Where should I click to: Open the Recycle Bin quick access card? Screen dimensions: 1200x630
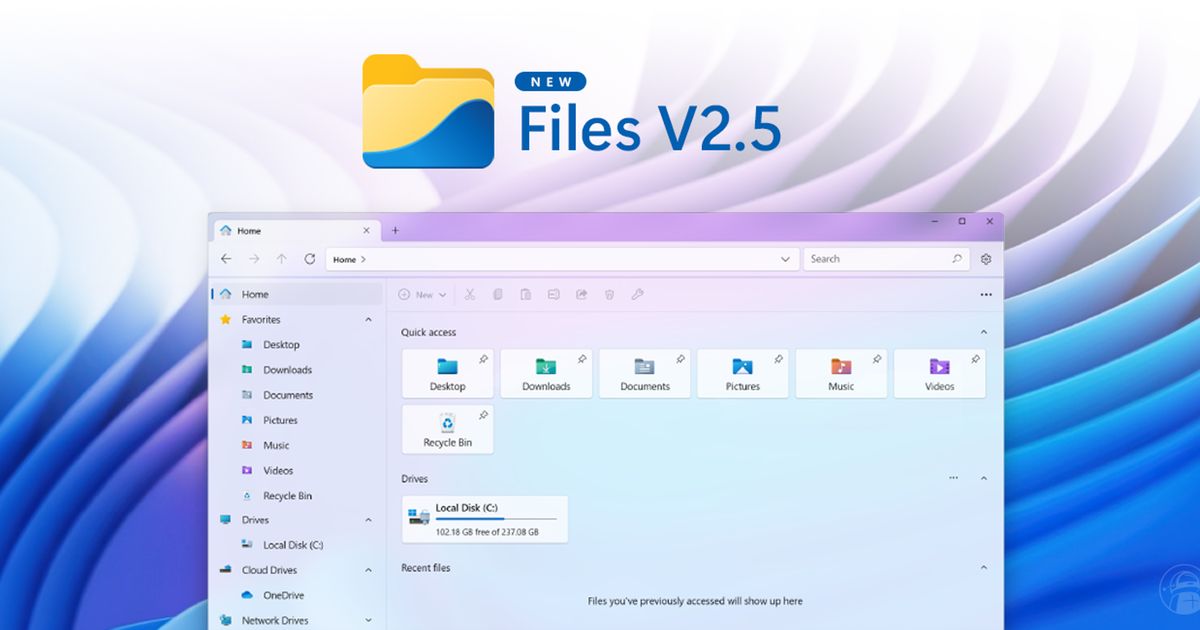point(447,430)
